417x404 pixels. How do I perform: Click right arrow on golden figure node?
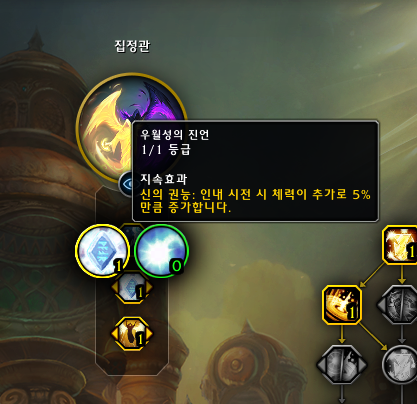coord(149,333)
